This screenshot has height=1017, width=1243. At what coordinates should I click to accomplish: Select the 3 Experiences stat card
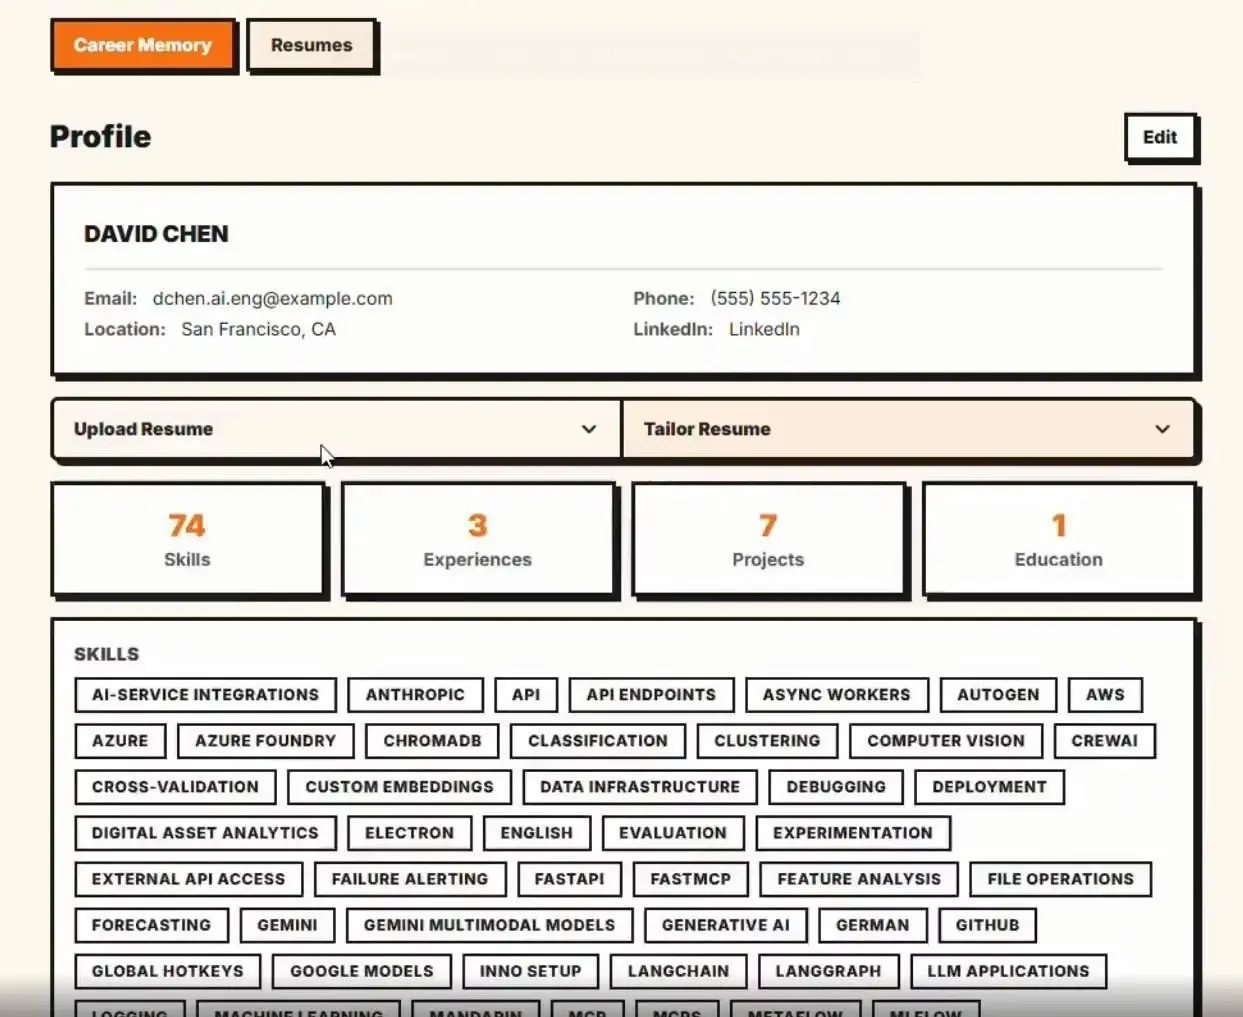tap(477, 539)
